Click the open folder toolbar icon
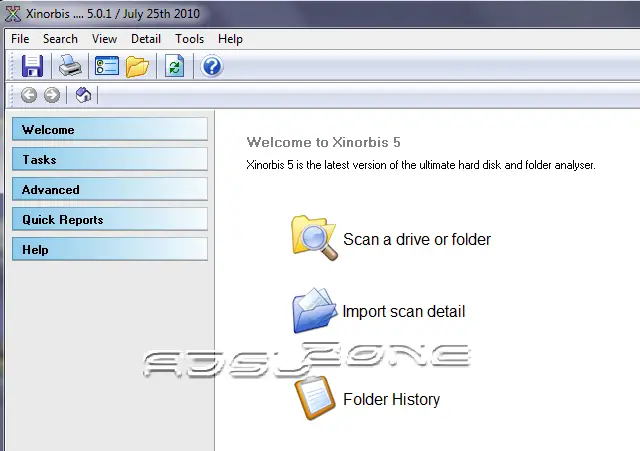 click(x=137, y=67)
